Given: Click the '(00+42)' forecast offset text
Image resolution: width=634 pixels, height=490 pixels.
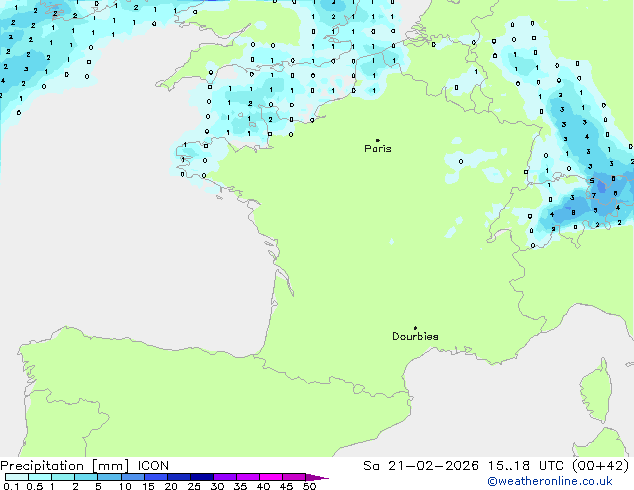Looking at the screenshot, I should (600, 466).
